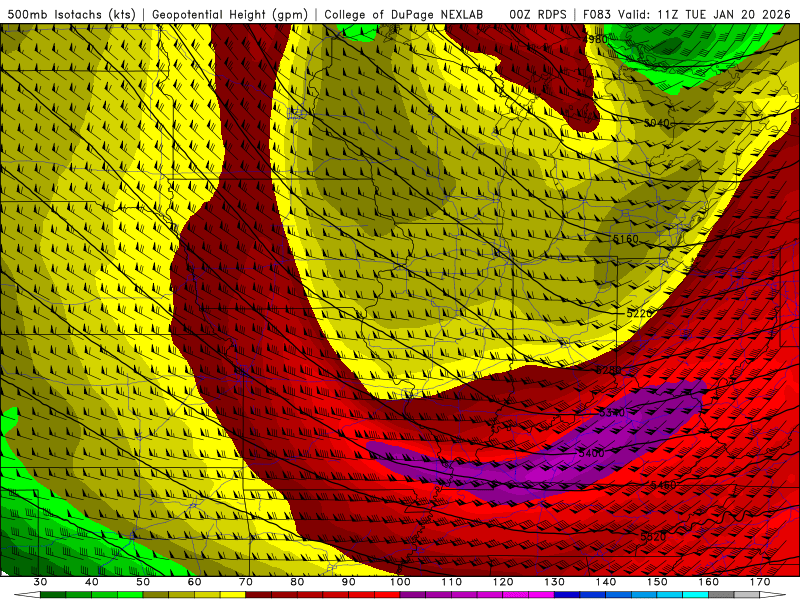Click the 5340 height contour label
The image size is (800, 600).
click(612, 412)
